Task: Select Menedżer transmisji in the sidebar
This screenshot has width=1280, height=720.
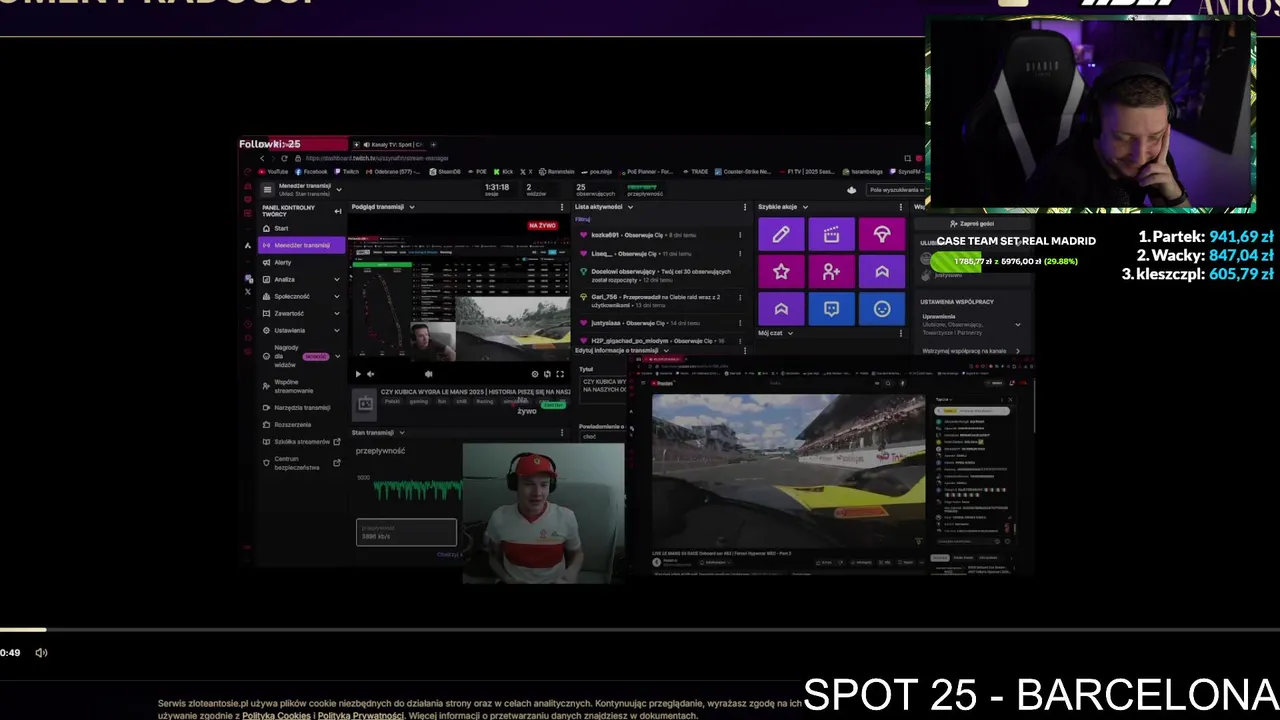Action: 301,245
